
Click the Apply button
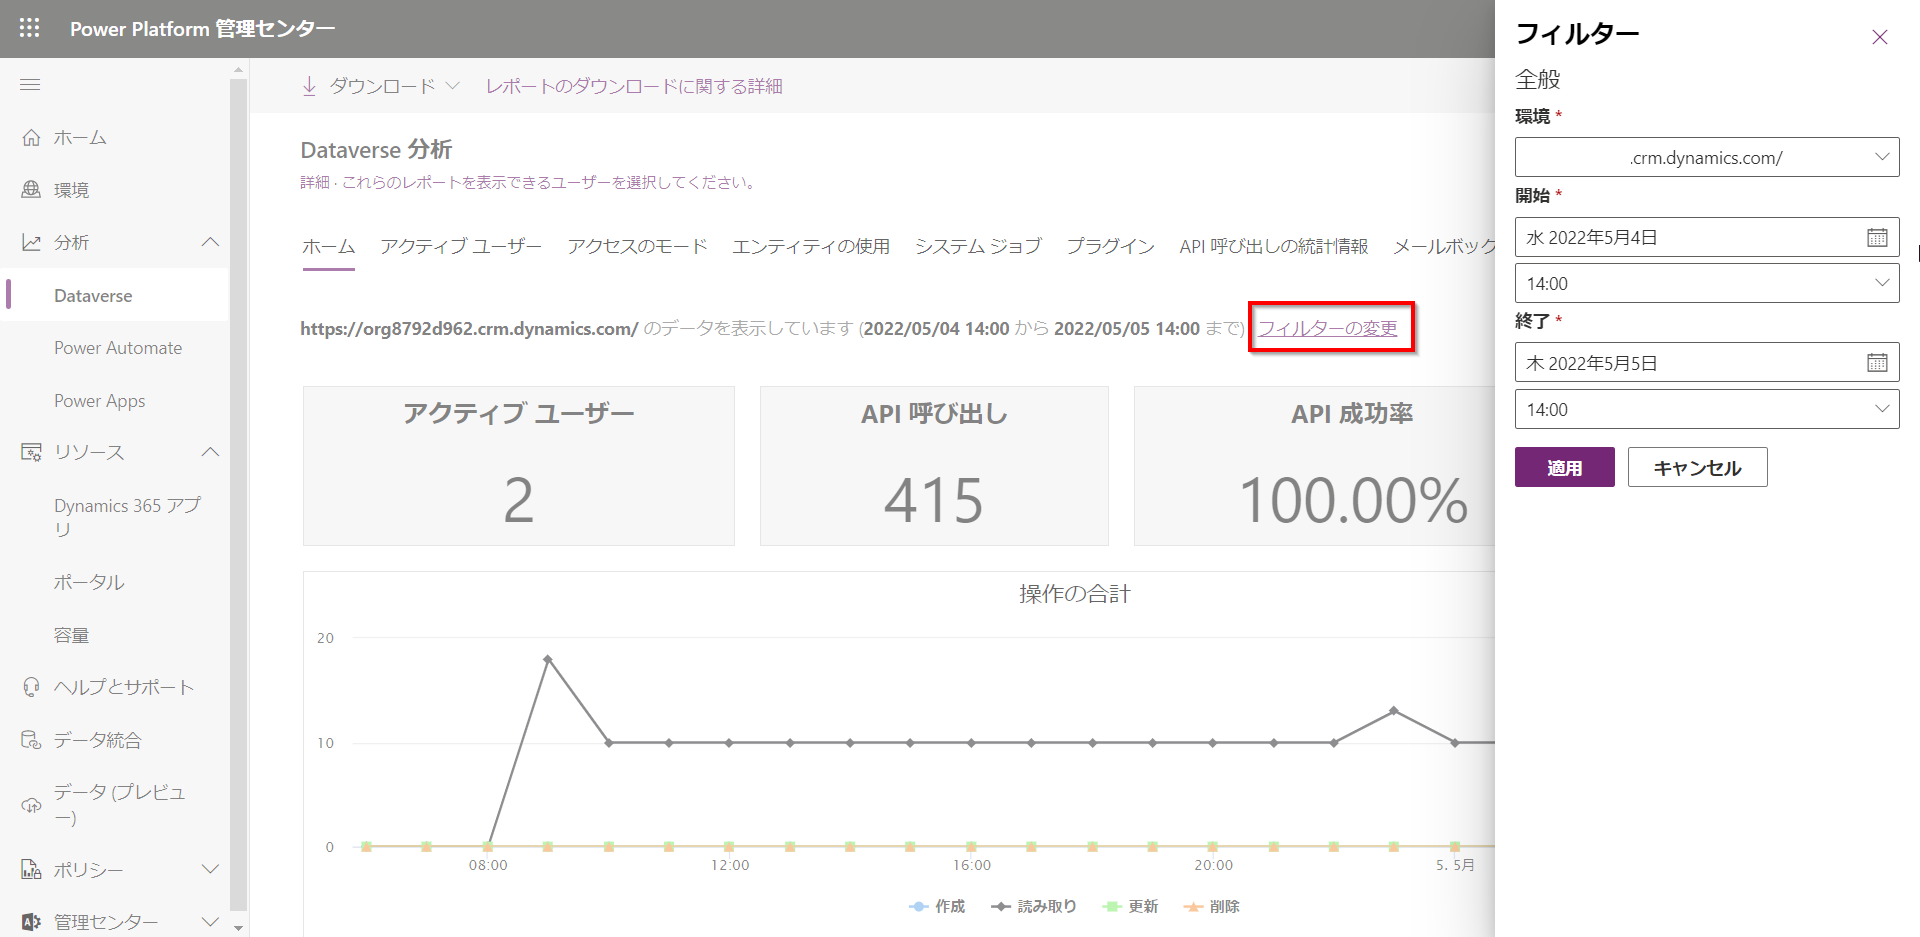(1564, 467)
